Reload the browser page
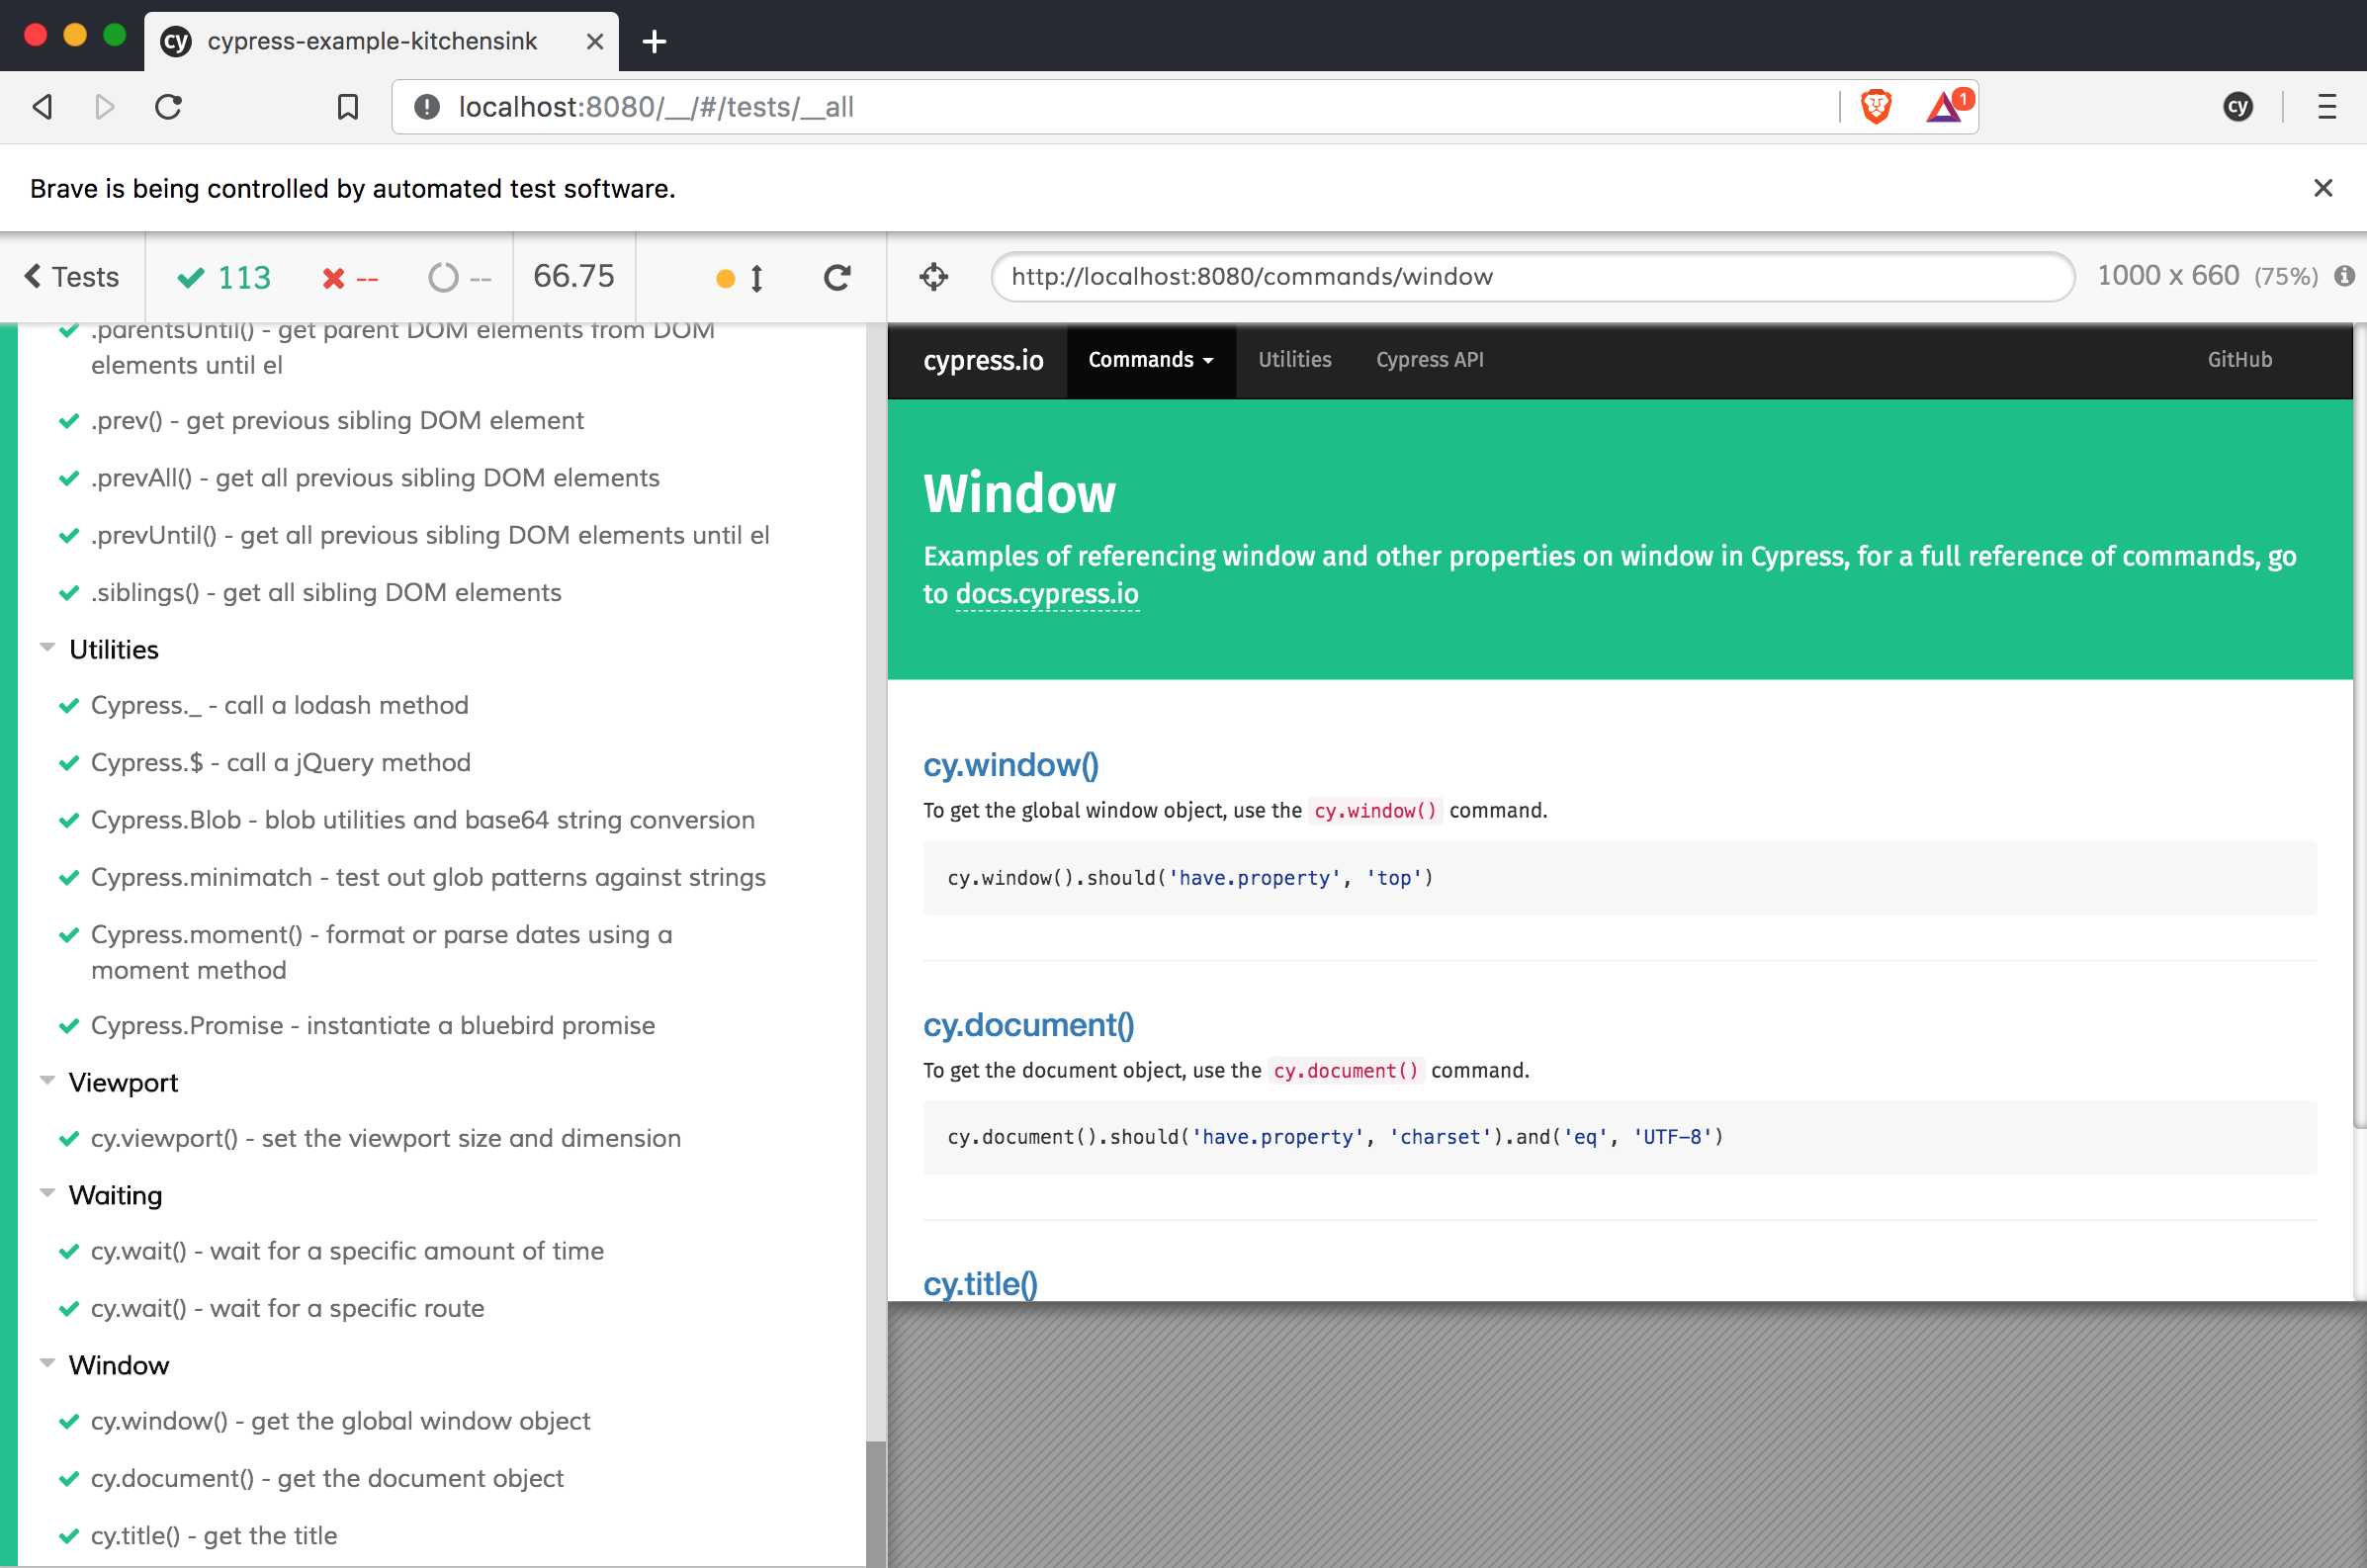2367x1568 pixels. 168,107
